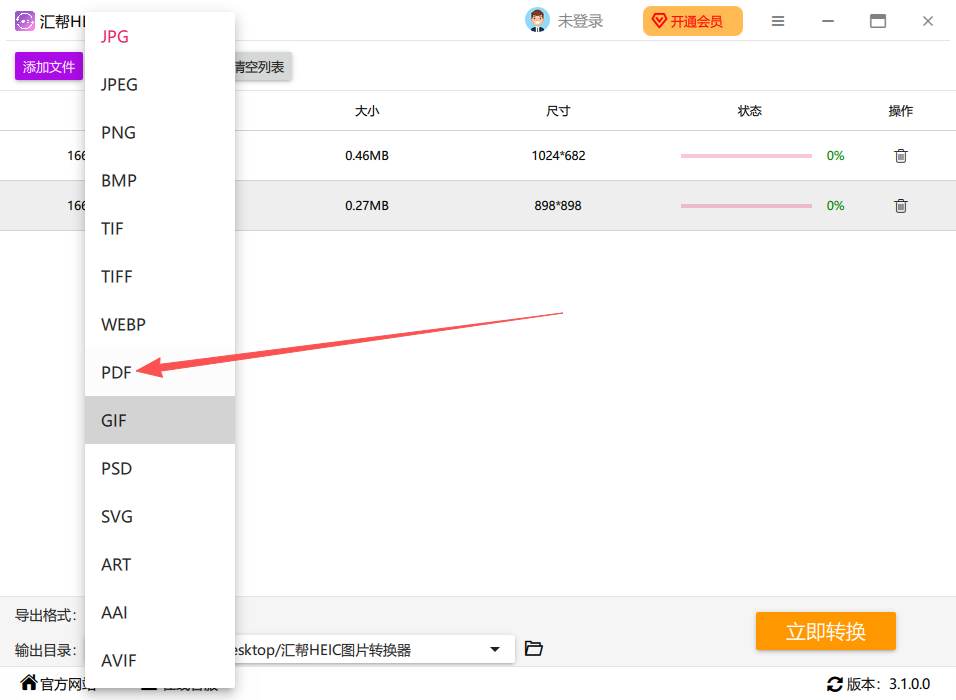Screen dimensions: 956x700
Task: Click the 清空列表 button
Action: click(x=262, y=66)
